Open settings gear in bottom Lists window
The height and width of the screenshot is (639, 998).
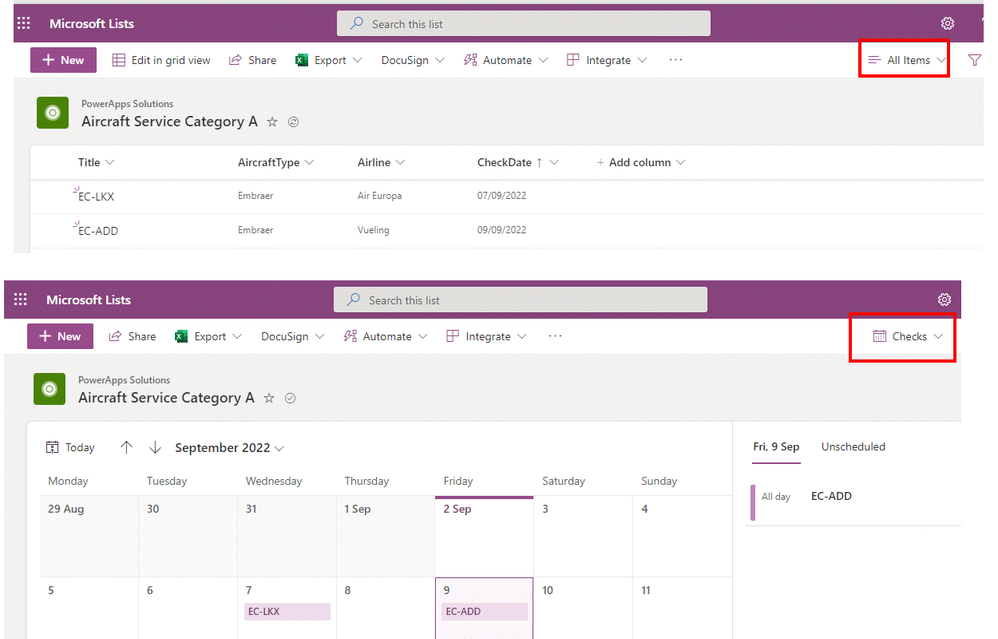944,299
